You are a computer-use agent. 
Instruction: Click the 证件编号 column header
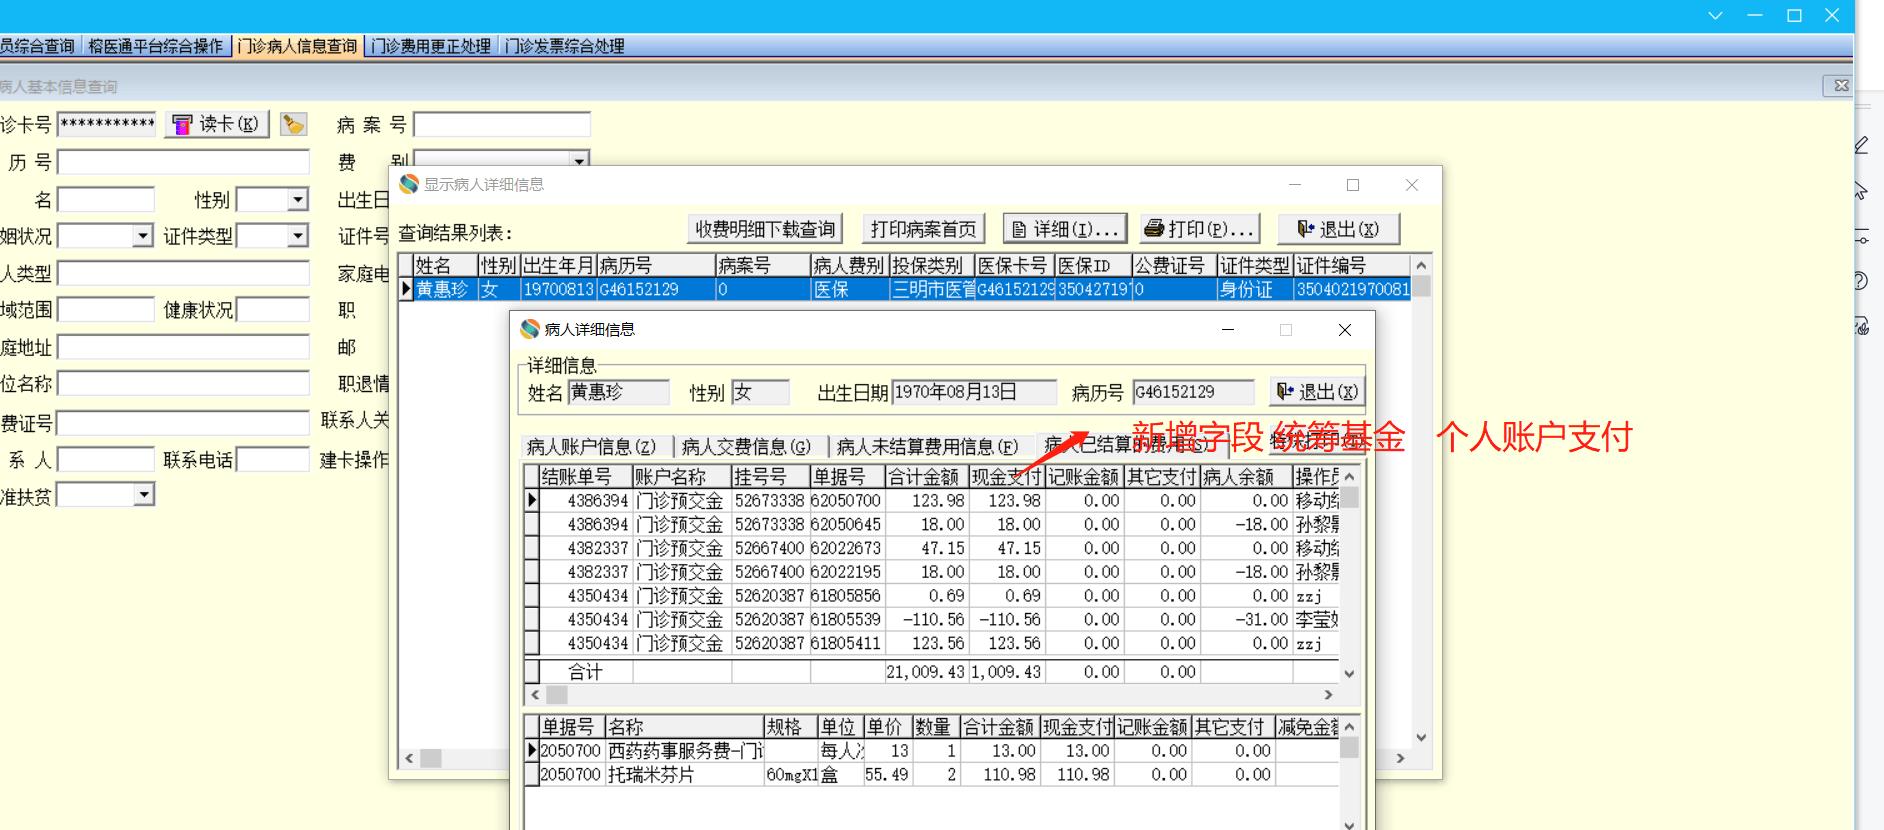click(x=1352, y=265)
